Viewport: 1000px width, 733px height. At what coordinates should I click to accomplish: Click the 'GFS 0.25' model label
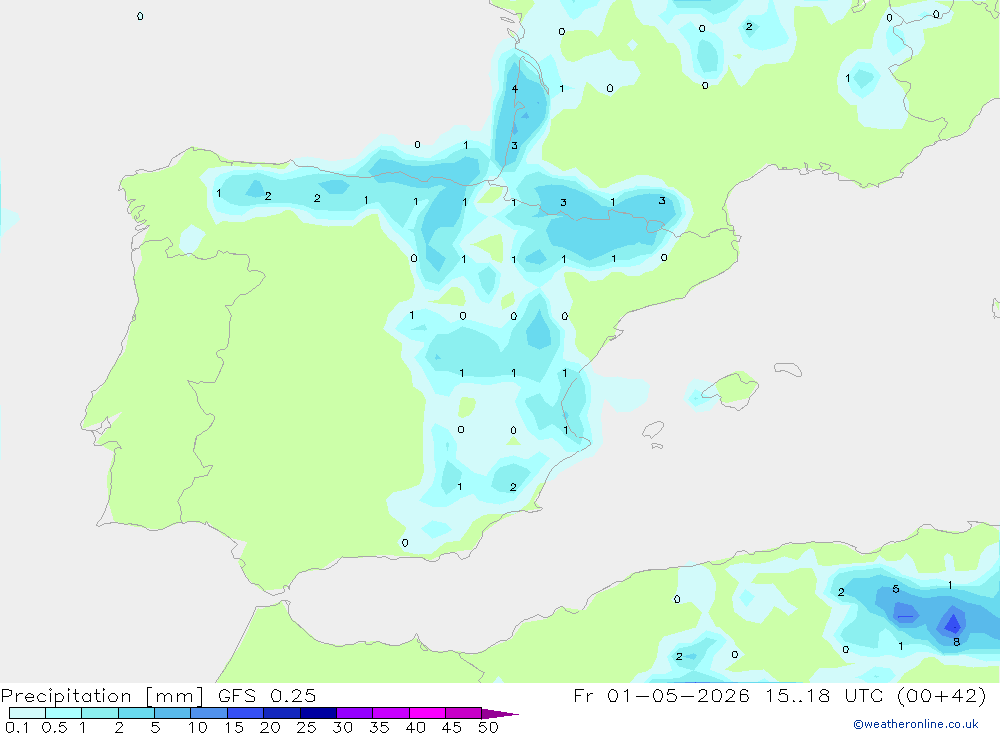(267, 695)
